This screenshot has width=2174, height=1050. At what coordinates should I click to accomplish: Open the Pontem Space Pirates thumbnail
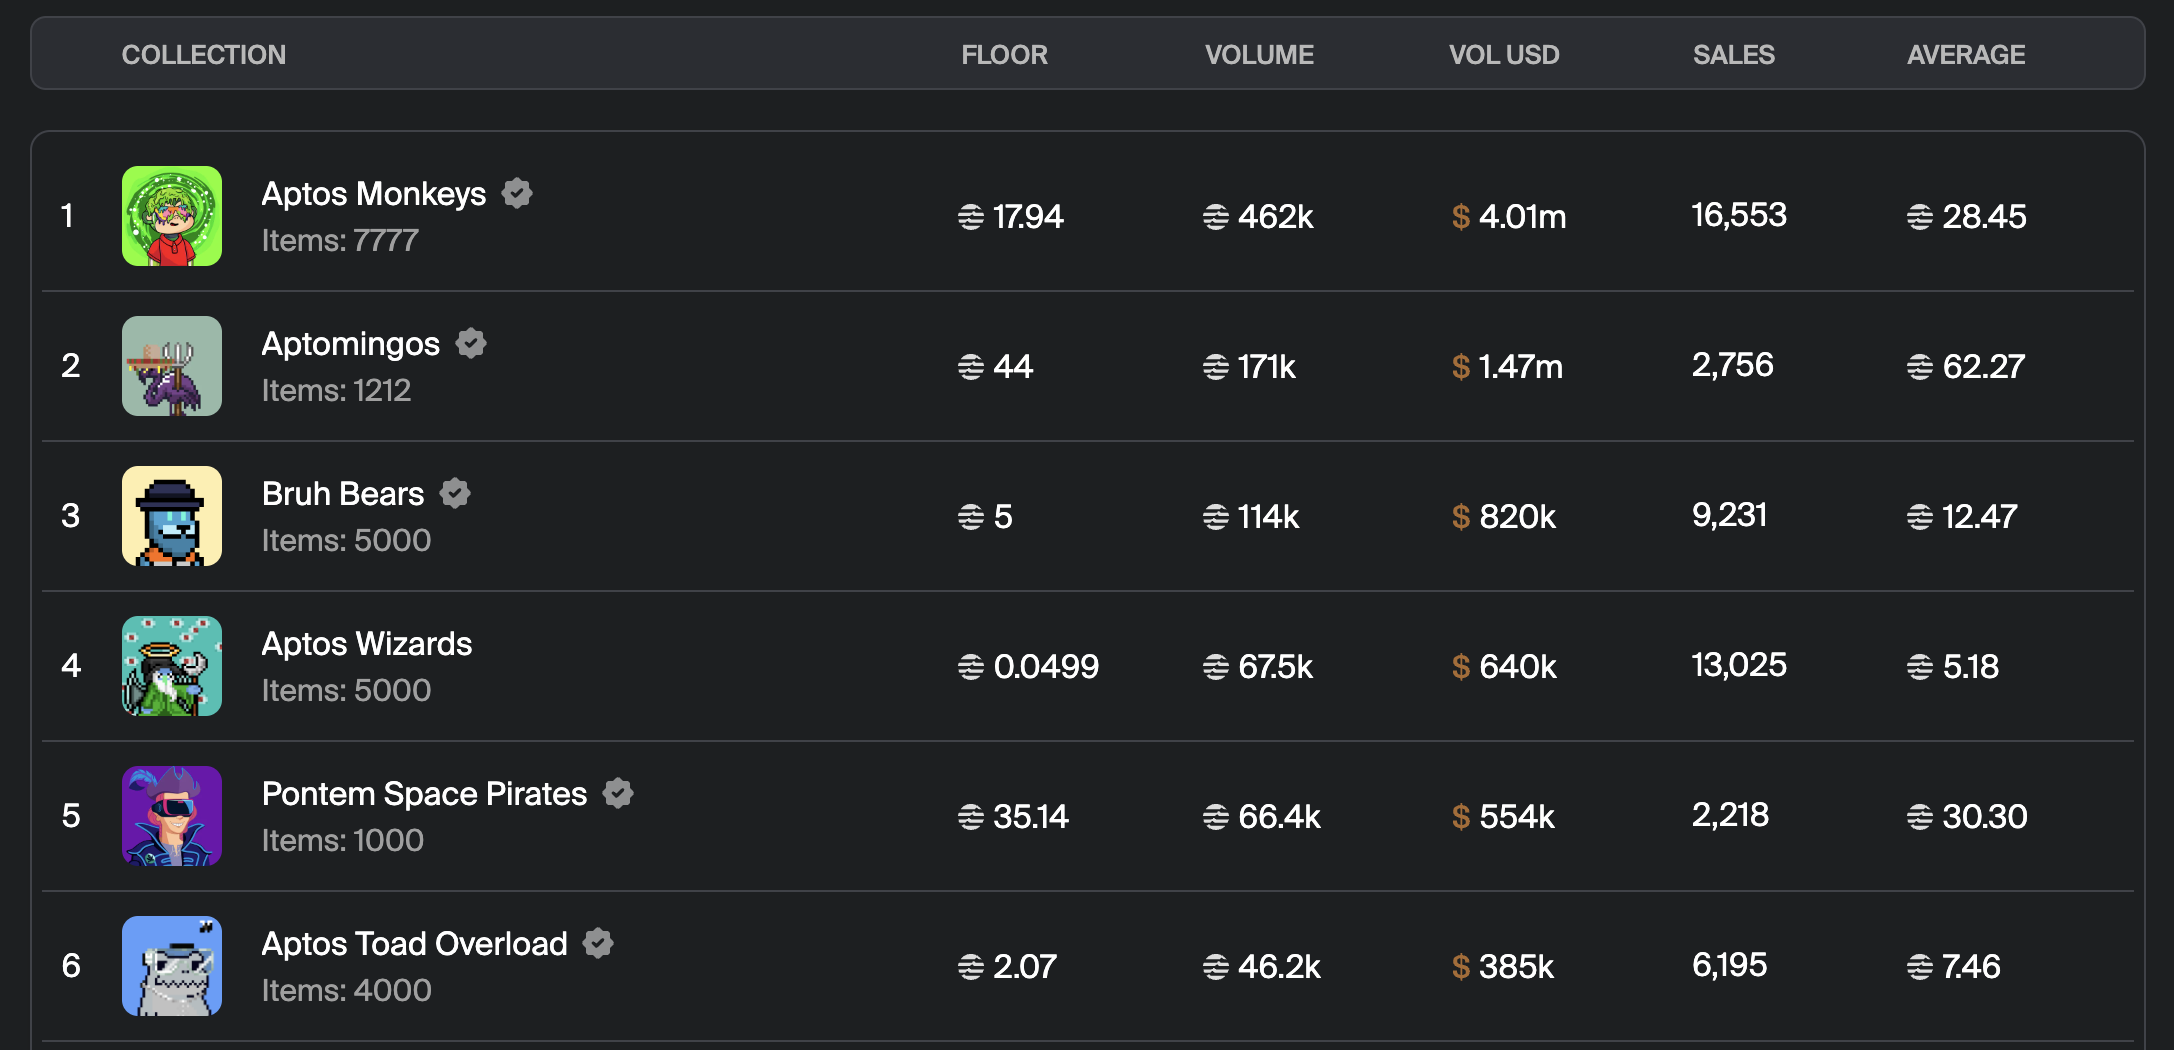click(x=172, y=816)
